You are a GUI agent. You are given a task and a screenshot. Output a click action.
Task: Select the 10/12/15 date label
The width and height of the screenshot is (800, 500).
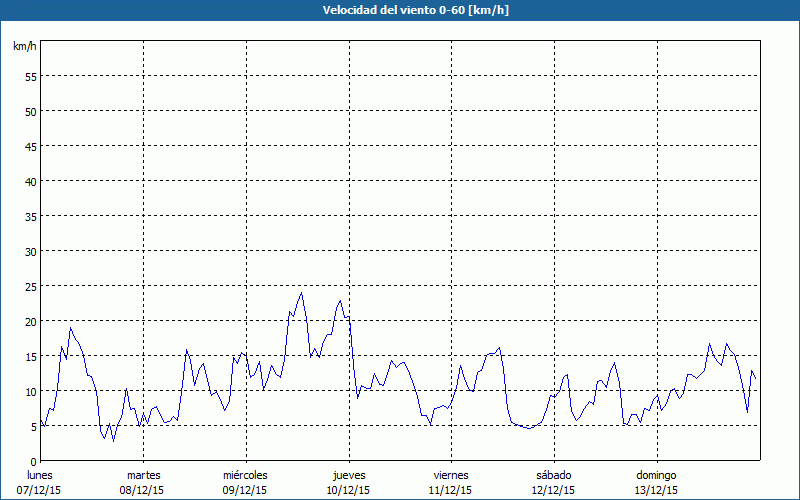pyautogui.click(x=348, y=490)
